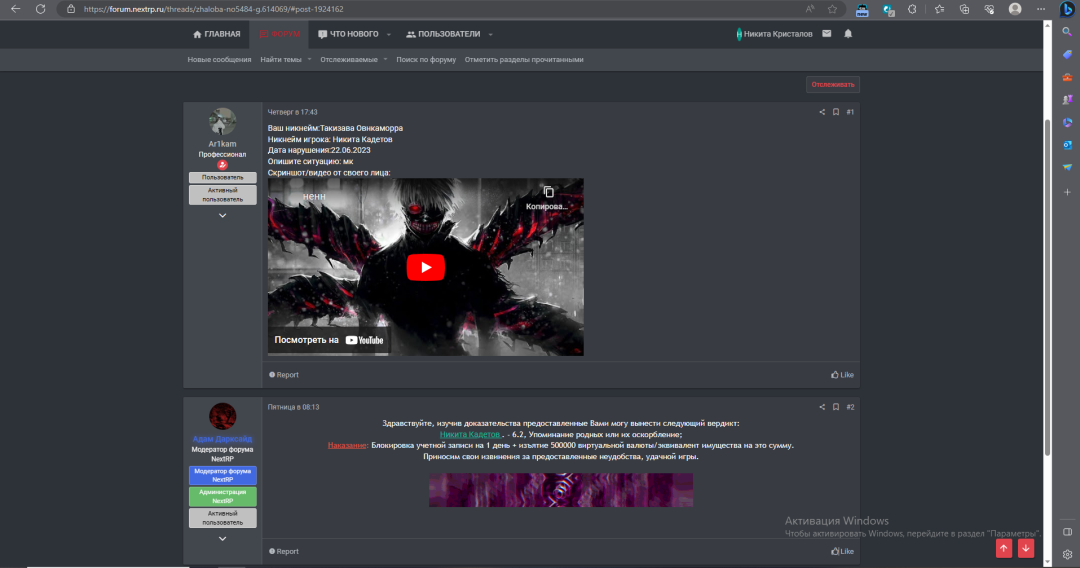The image size is (1080, 568).
Task: Open the #1 post permalink
Action: (x=850, y=112)
